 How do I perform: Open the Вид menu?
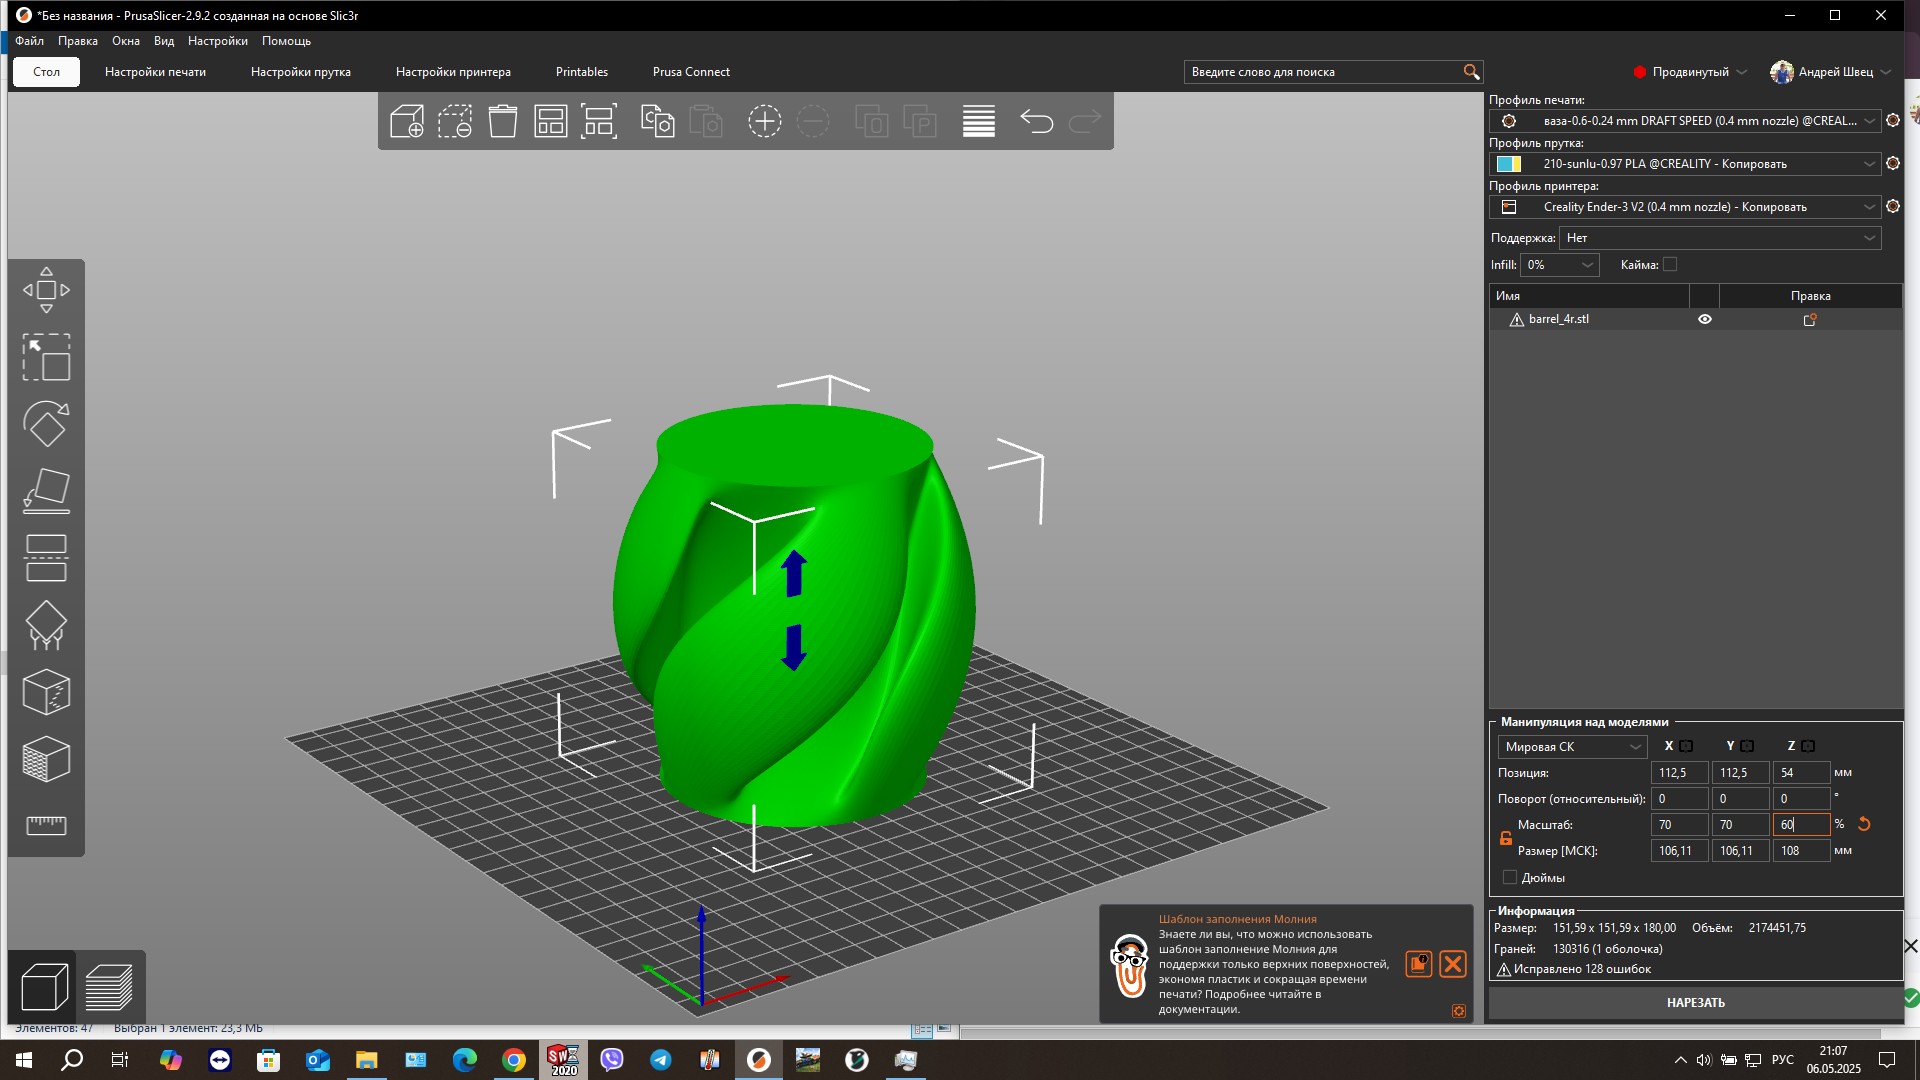tap(164, 41)
